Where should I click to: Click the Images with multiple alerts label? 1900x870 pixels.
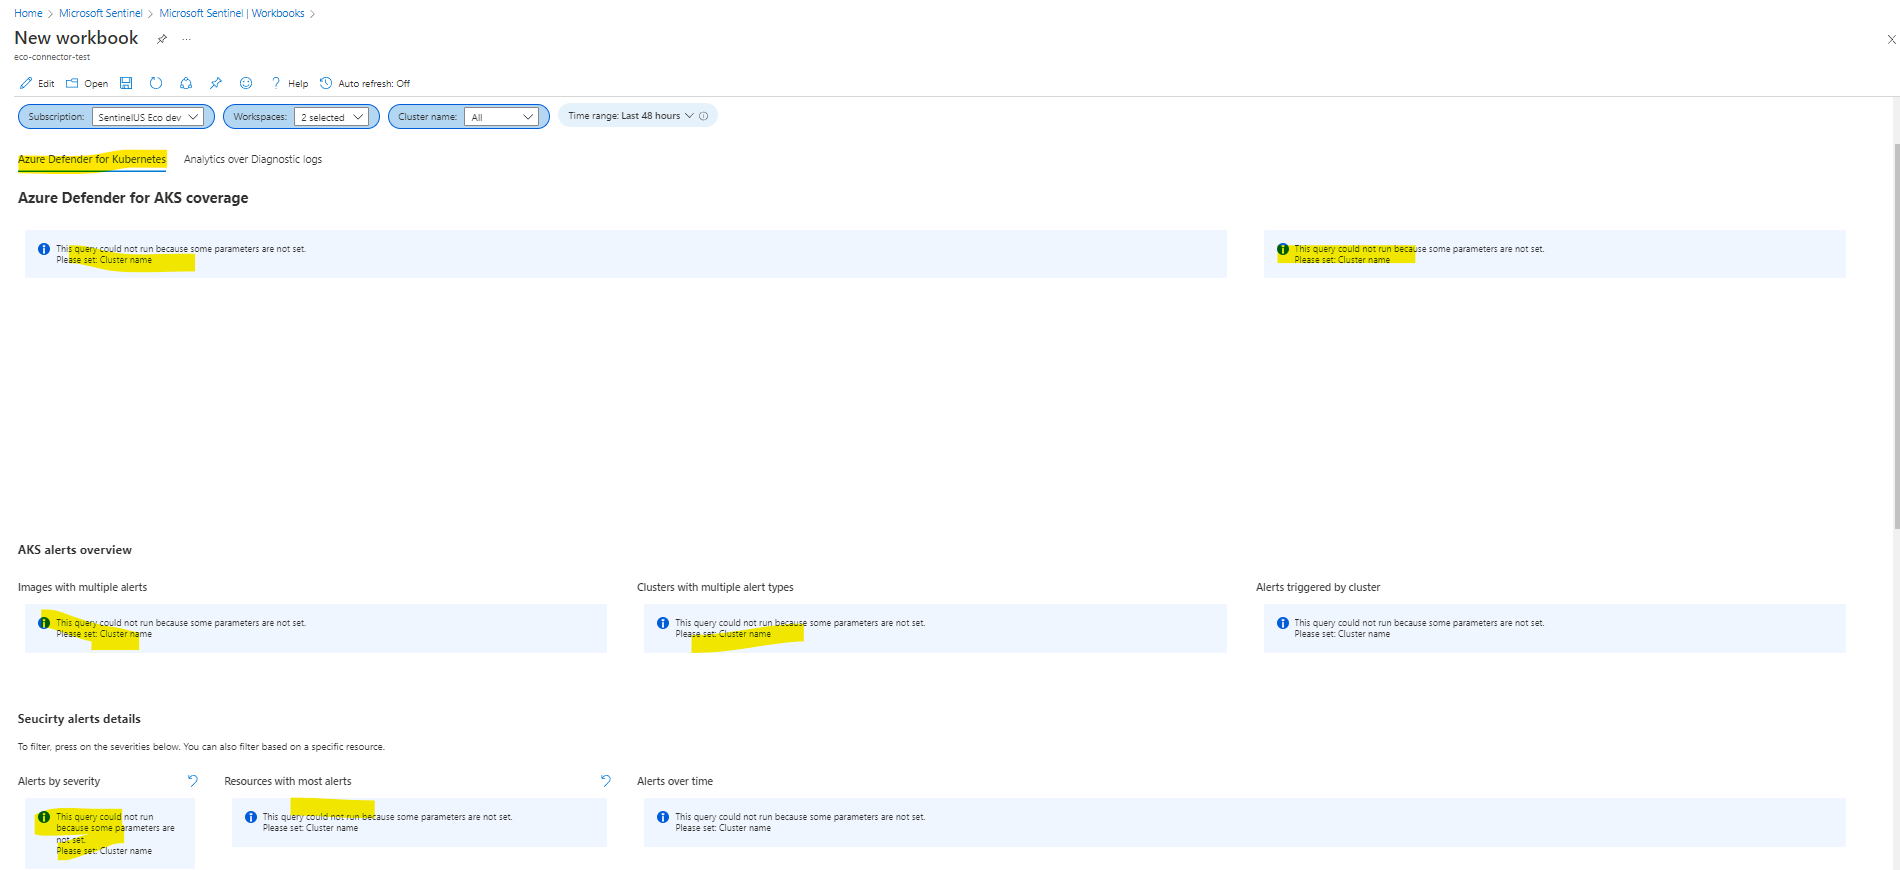click(x=82, y=587)
